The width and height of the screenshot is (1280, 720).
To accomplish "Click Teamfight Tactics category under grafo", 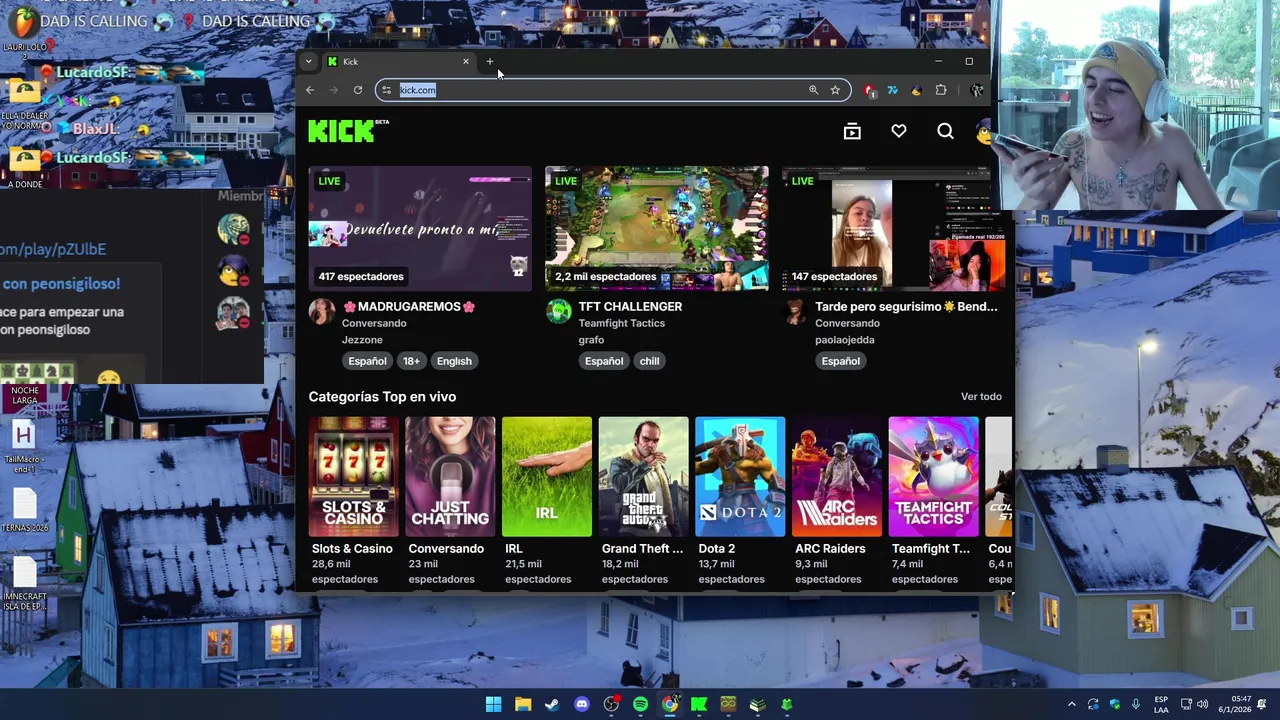I will (621, 324).
